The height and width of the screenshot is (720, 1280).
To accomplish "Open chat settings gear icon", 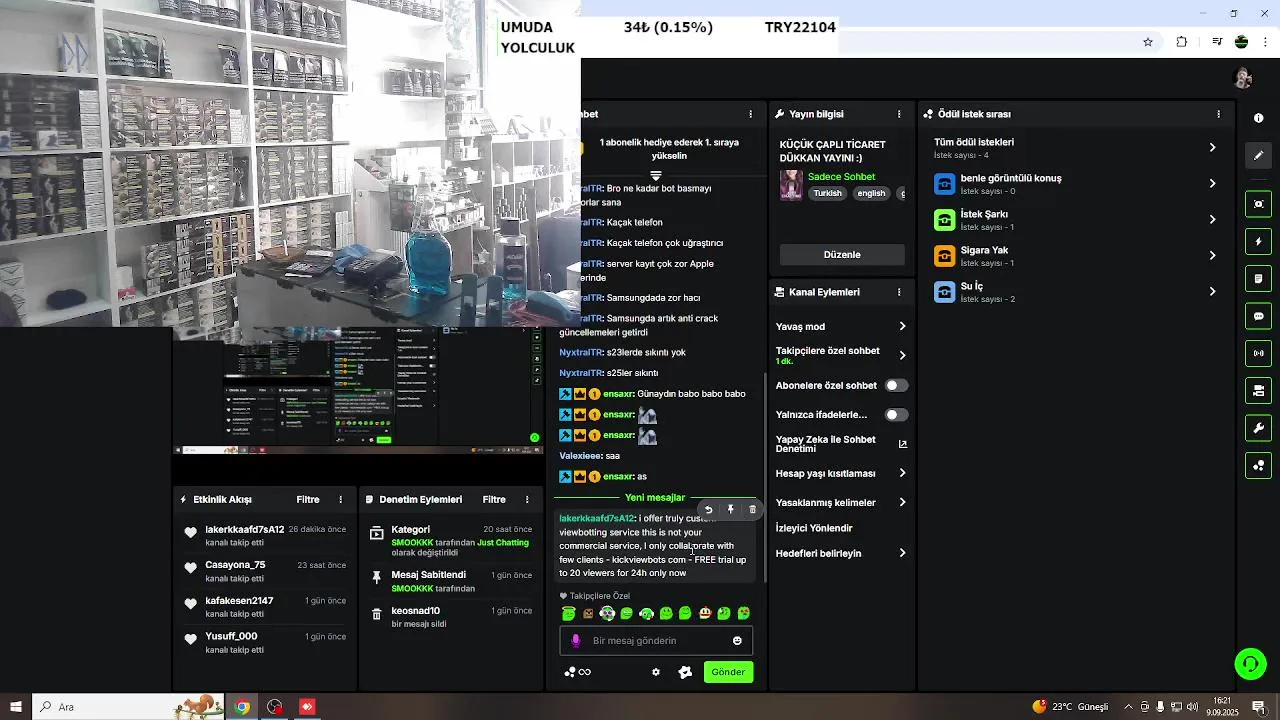I will pyautogui.click(x=656, y=672).
